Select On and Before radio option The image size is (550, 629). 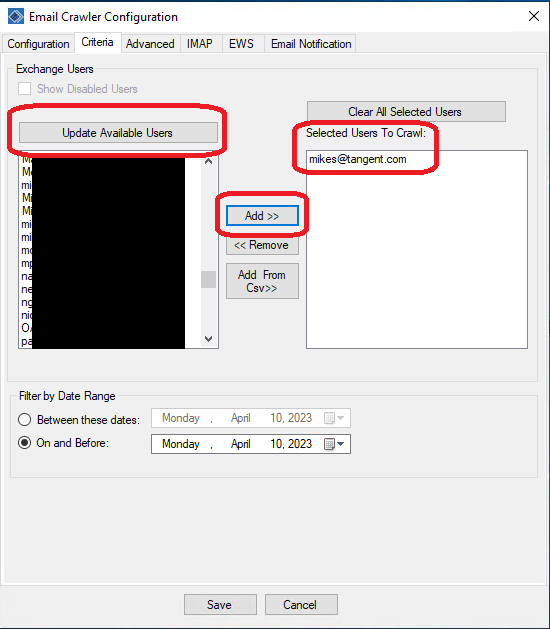24,443
